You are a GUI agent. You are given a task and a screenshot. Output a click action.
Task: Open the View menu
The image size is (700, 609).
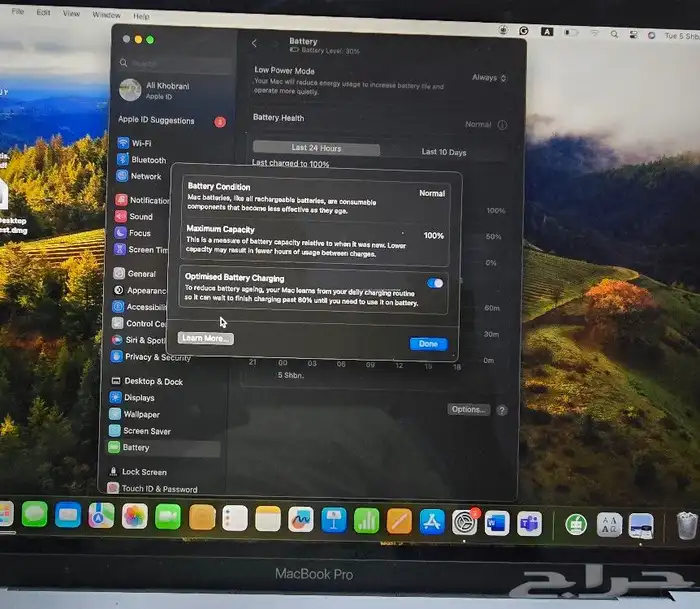(x=71, y=13)
